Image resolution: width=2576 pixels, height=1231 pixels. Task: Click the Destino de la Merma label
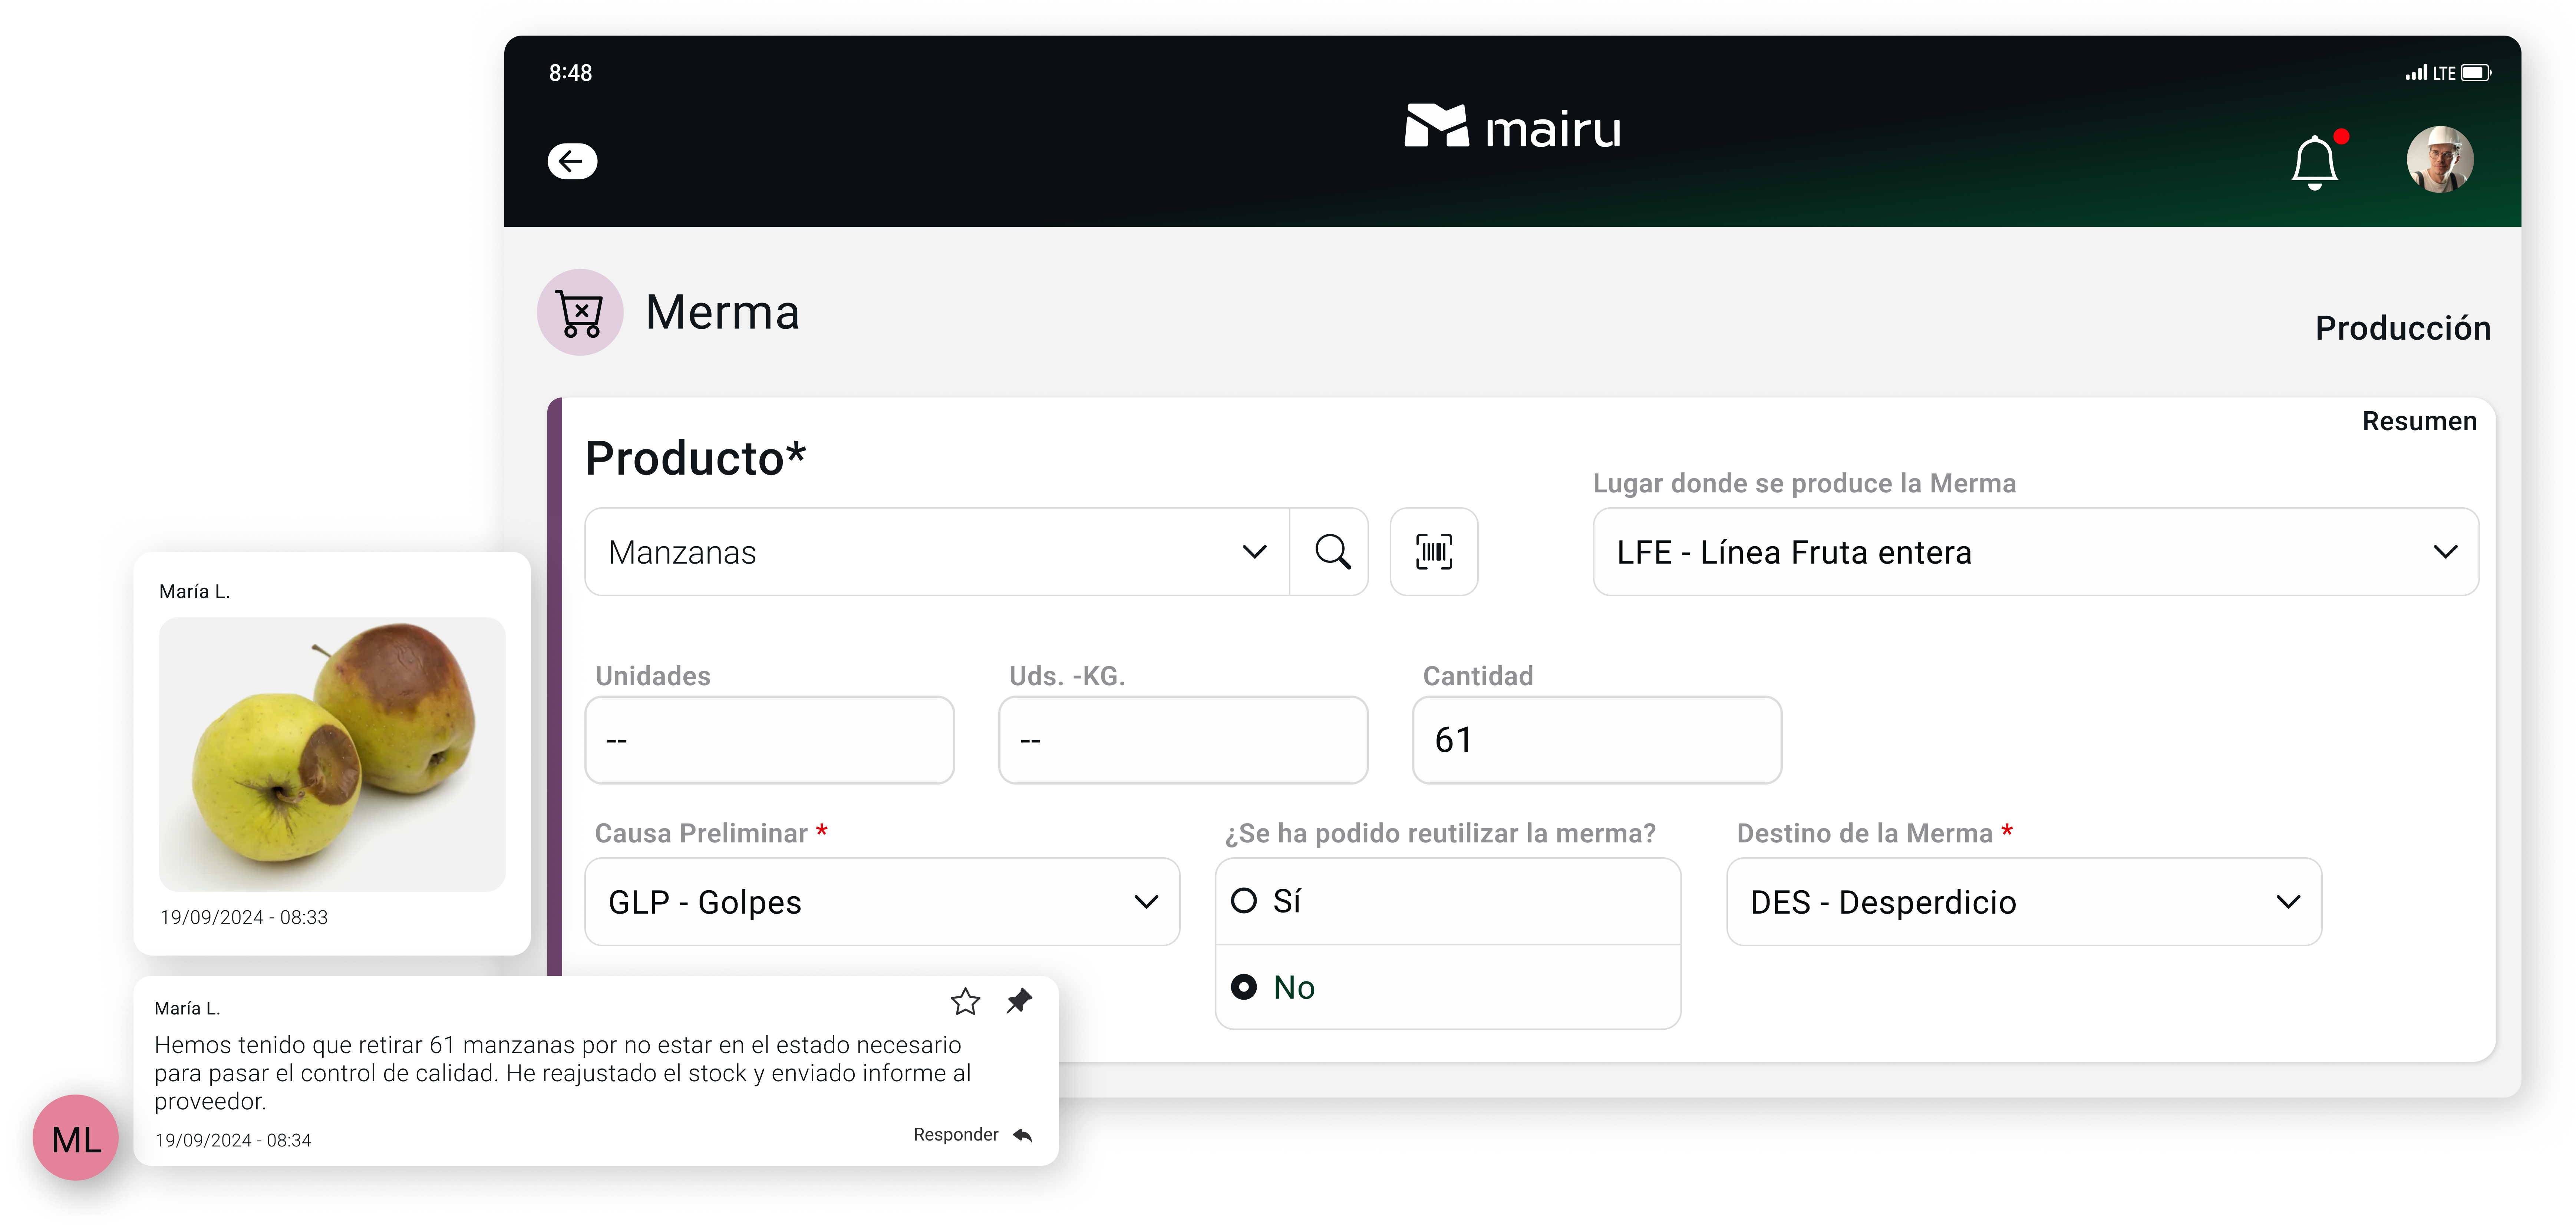pyautogui.click(x=1865, y=833)
